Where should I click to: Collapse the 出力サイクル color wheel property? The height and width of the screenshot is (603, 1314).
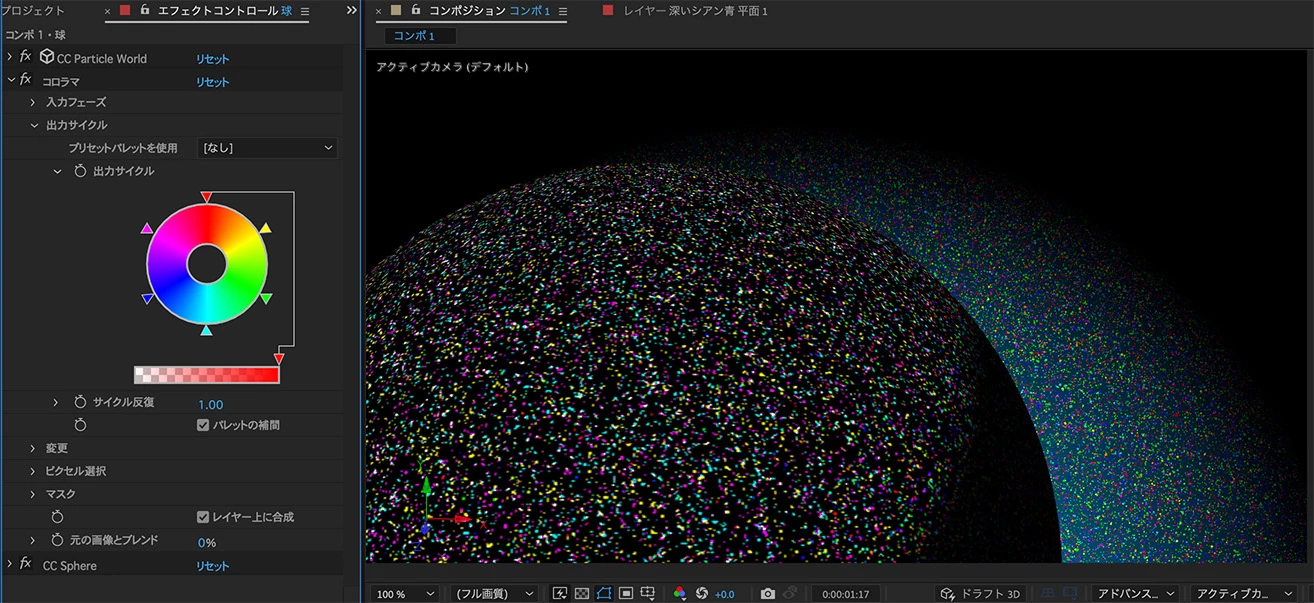point(57,171)
